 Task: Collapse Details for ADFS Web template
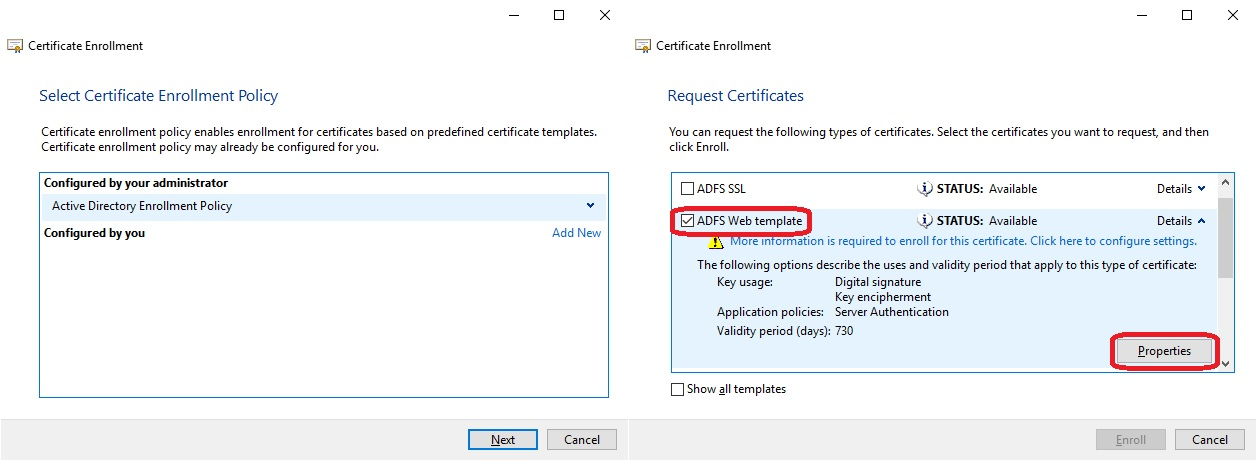tap(1181, 221)
